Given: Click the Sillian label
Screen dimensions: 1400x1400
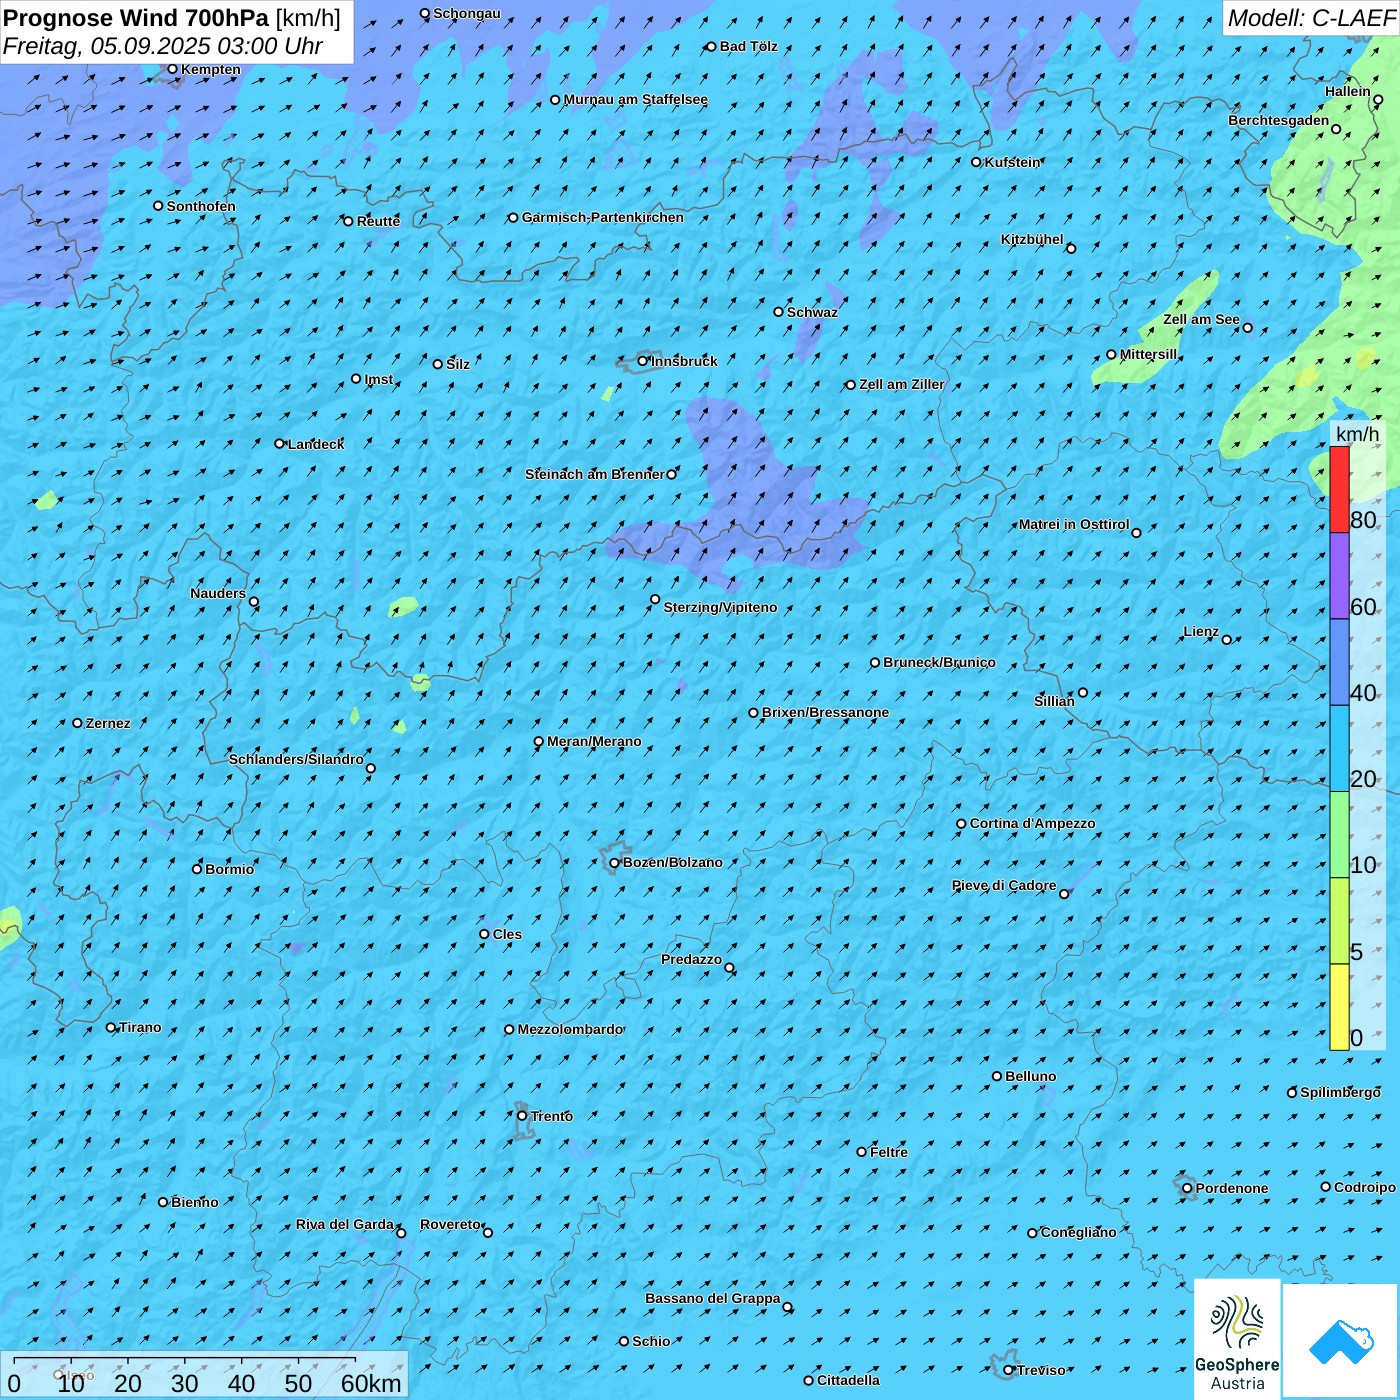Looking at the screenshot, I should pyautogui.click(x=1054, y=701).
